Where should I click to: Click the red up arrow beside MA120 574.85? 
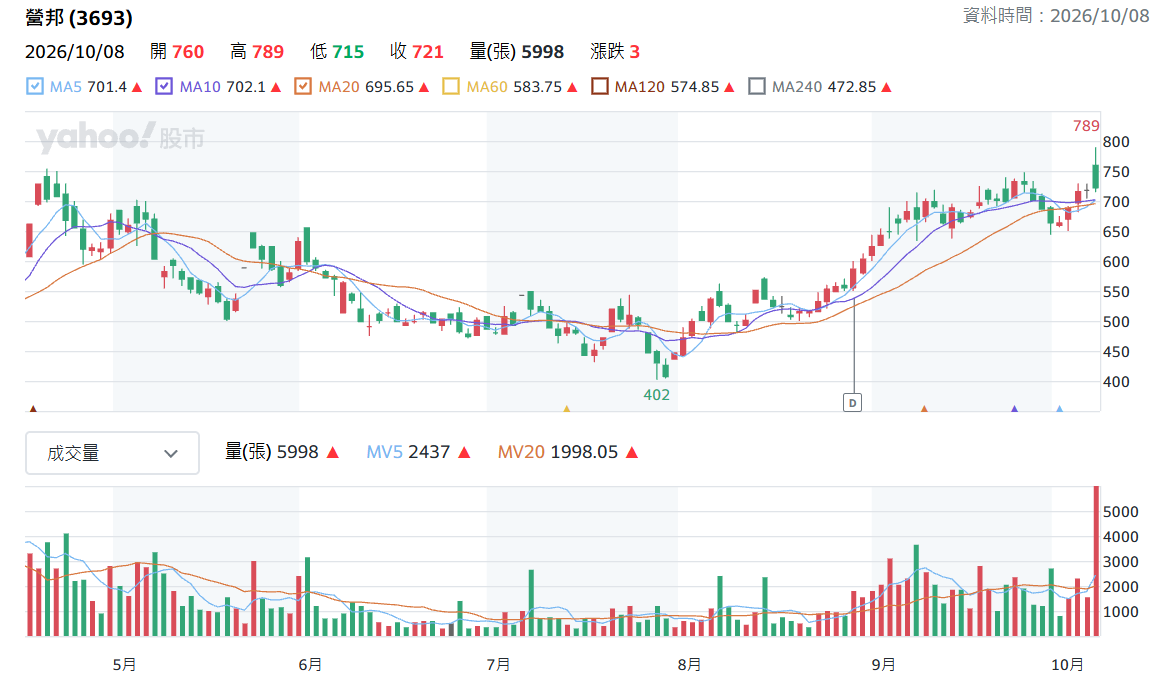[729, 88]
